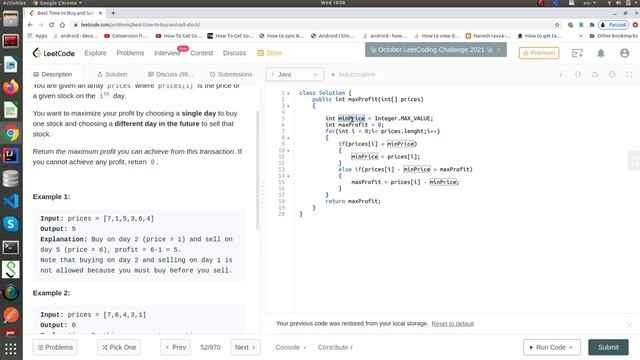Open the Interview nav item
The height and width of the screenshot is (360, 640).
pos(167,53)
